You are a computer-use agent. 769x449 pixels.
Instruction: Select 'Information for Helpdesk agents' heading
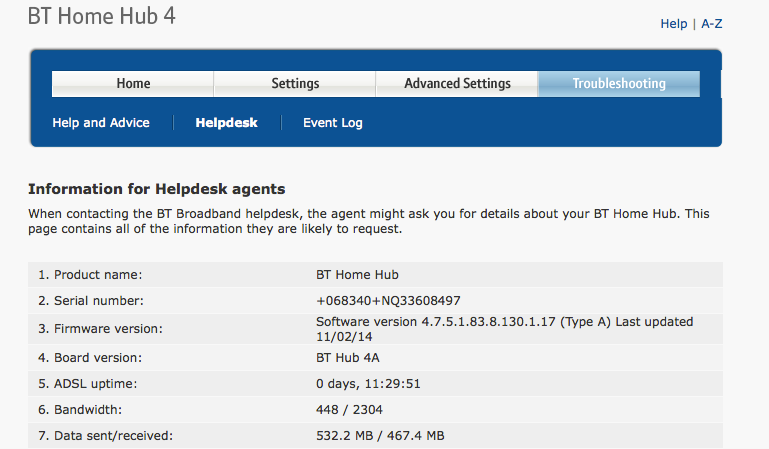click(x=156, y=189)
